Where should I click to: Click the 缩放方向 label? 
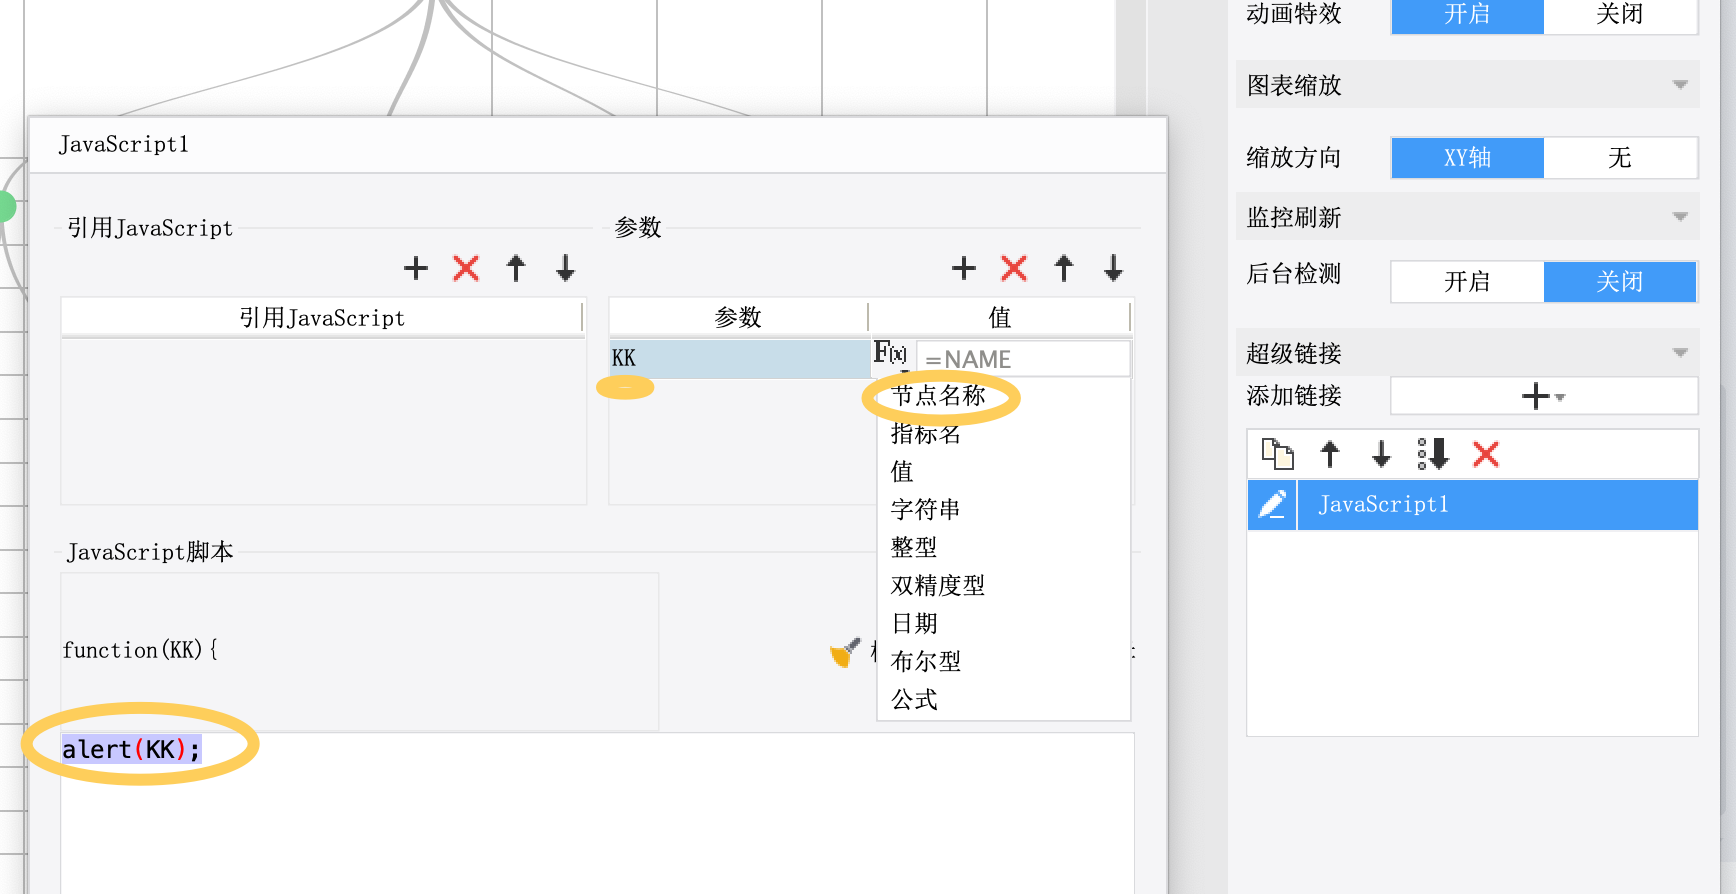point(1294,158)
